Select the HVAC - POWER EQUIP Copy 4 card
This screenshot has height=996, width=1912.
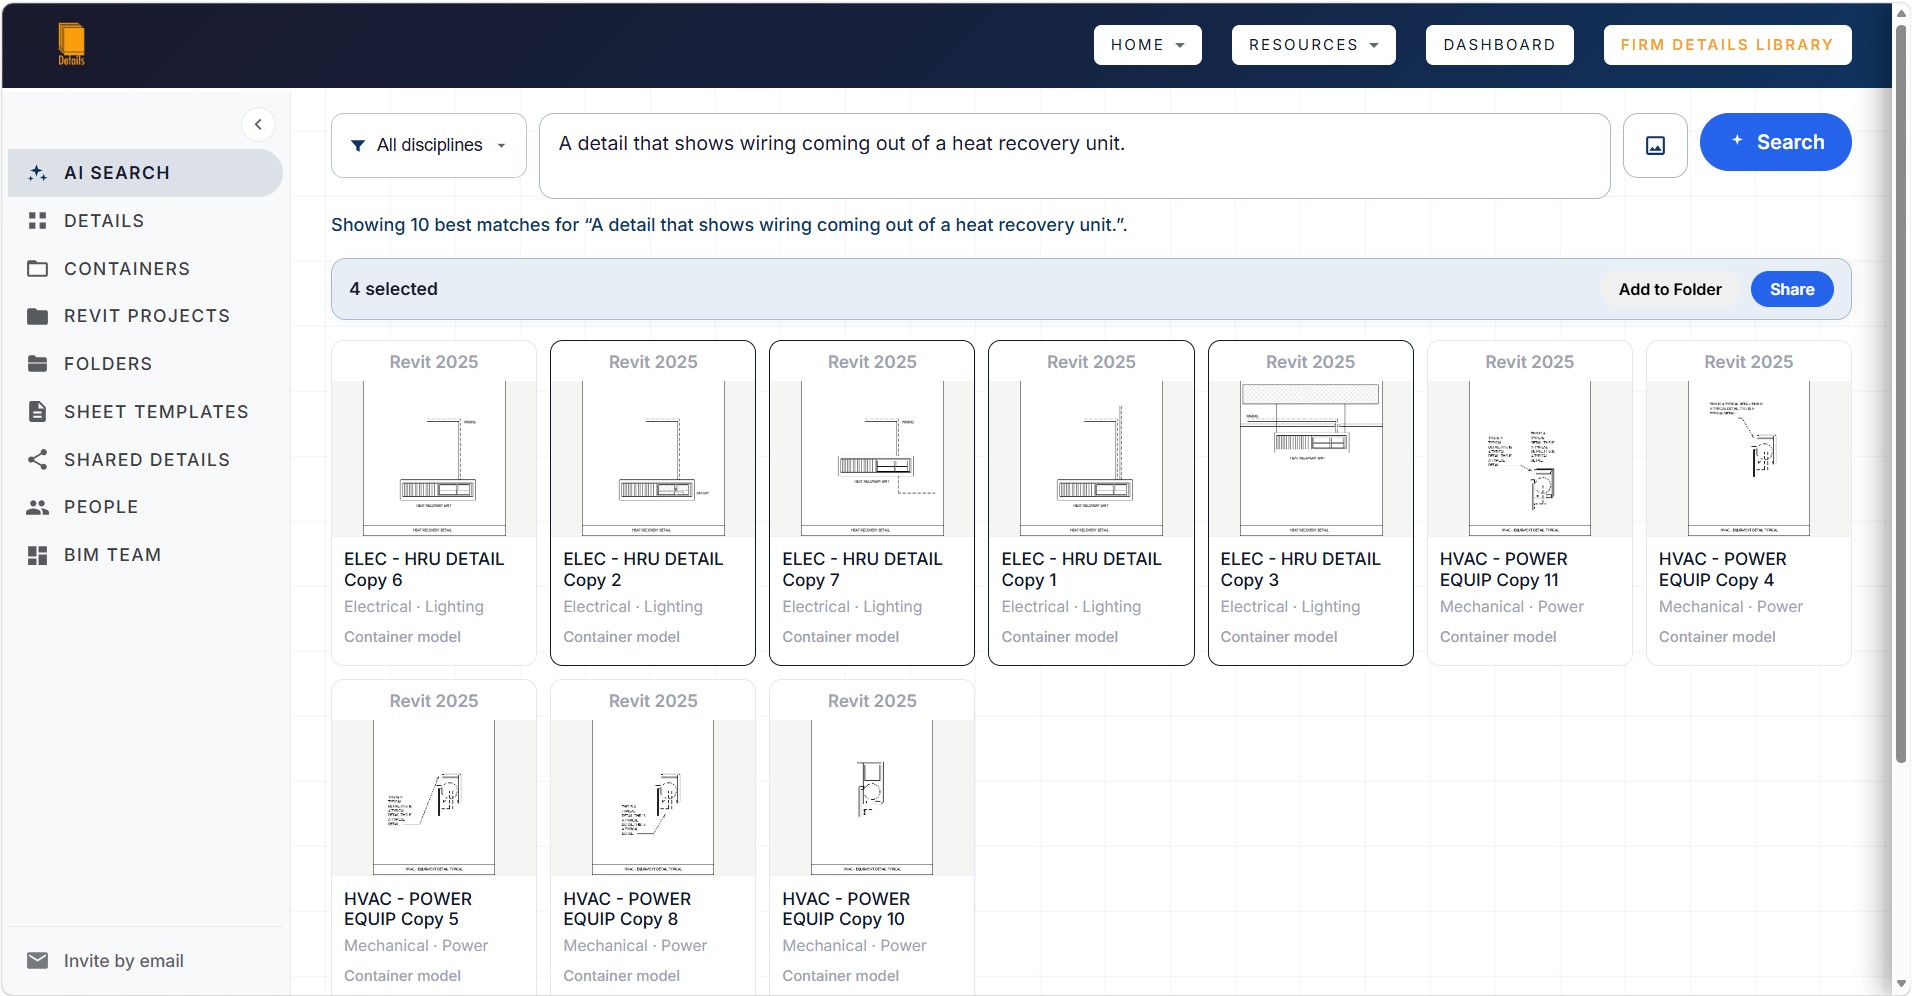tap(1748, 503)
